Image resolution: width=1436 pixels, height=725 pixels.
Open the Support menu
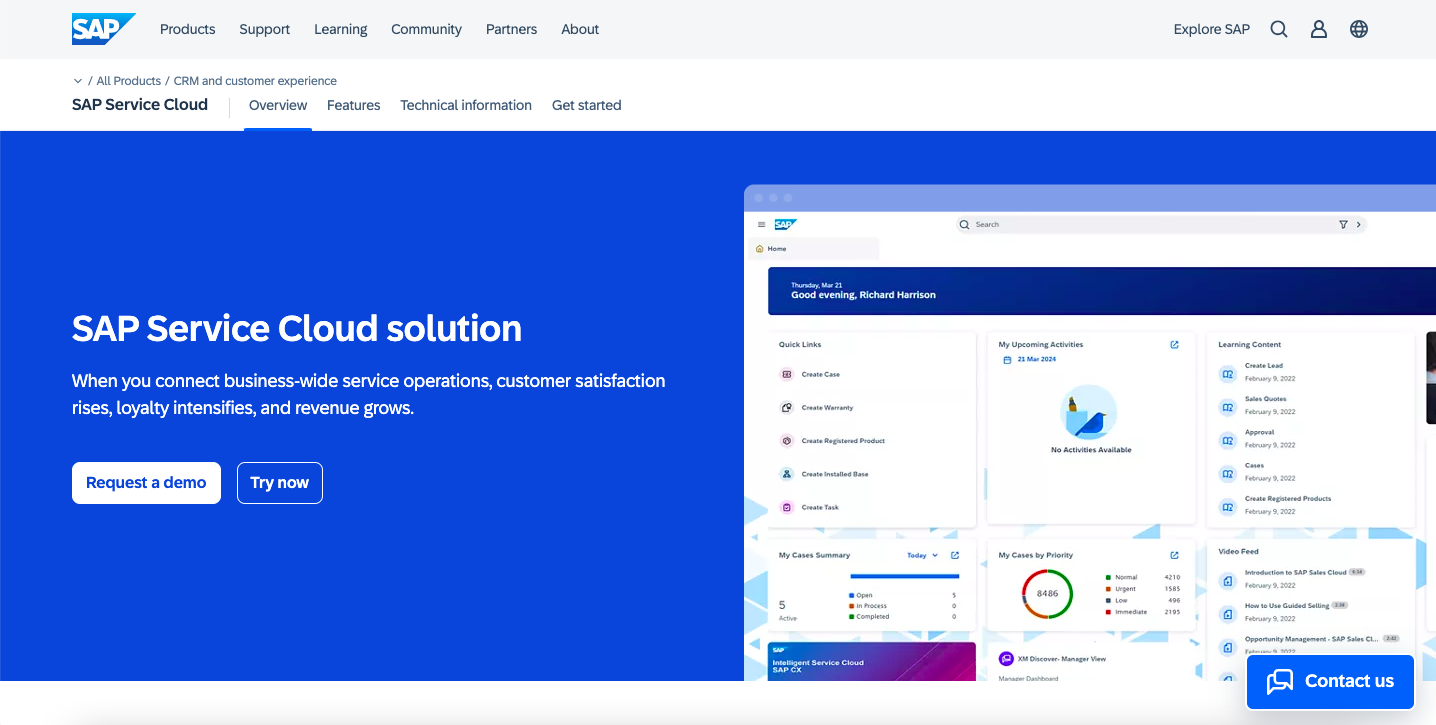click(265, 29)
